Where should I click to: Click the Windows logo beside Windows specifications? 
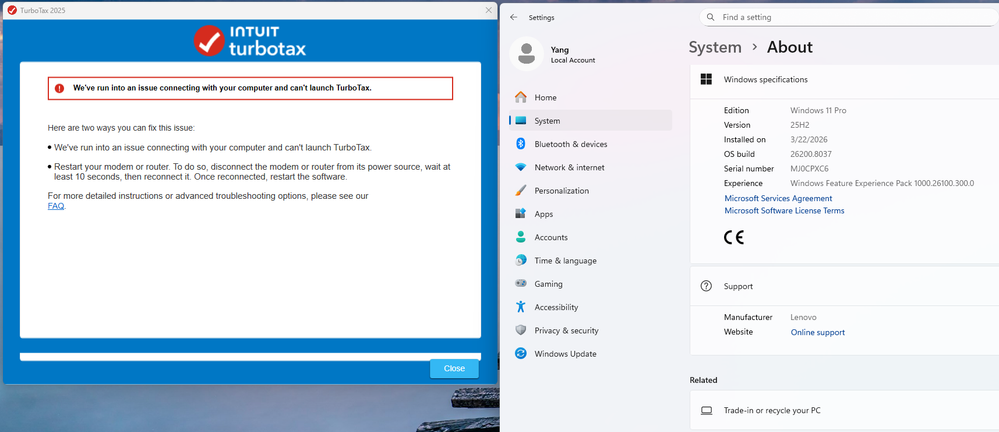click(x=706, y=80)
